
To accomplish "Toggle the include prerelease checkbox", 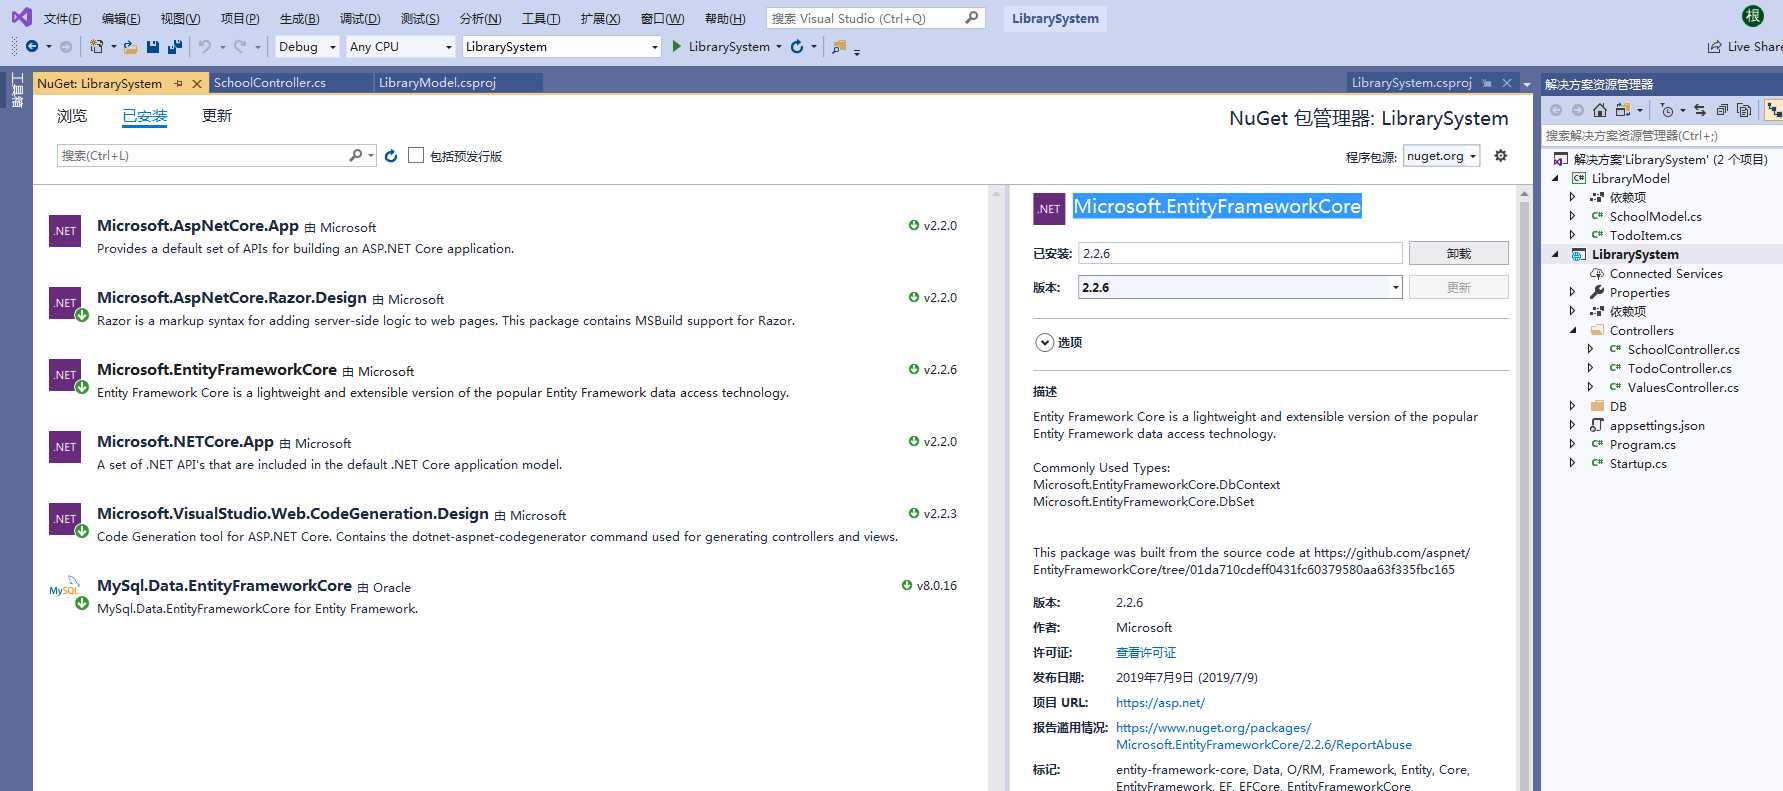I will pos(416,155).
